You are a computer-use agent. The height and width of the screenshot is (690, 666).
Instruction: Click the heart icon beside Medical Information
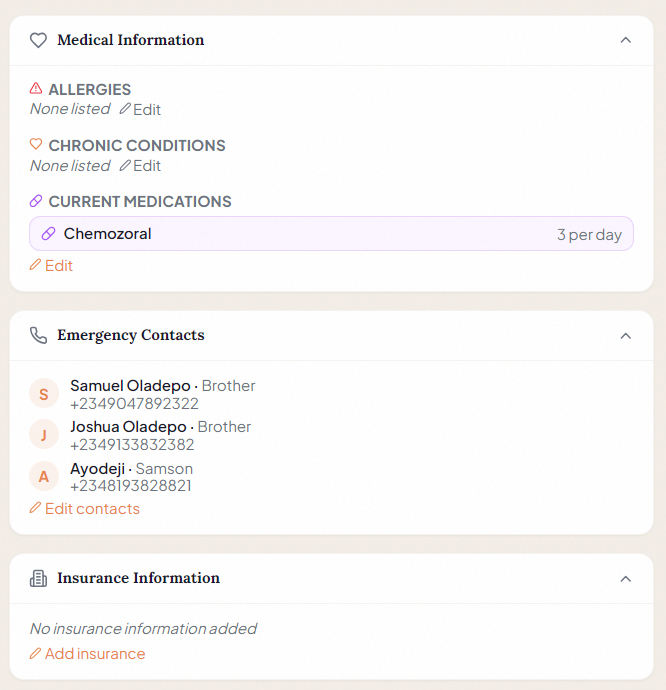(38, 41)
